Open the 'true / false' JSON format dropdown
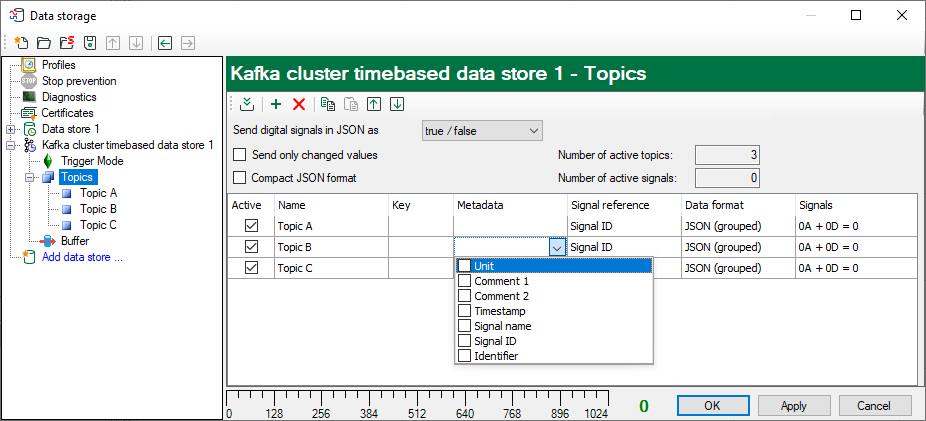The image size is (926, 421). click(481, 131)
